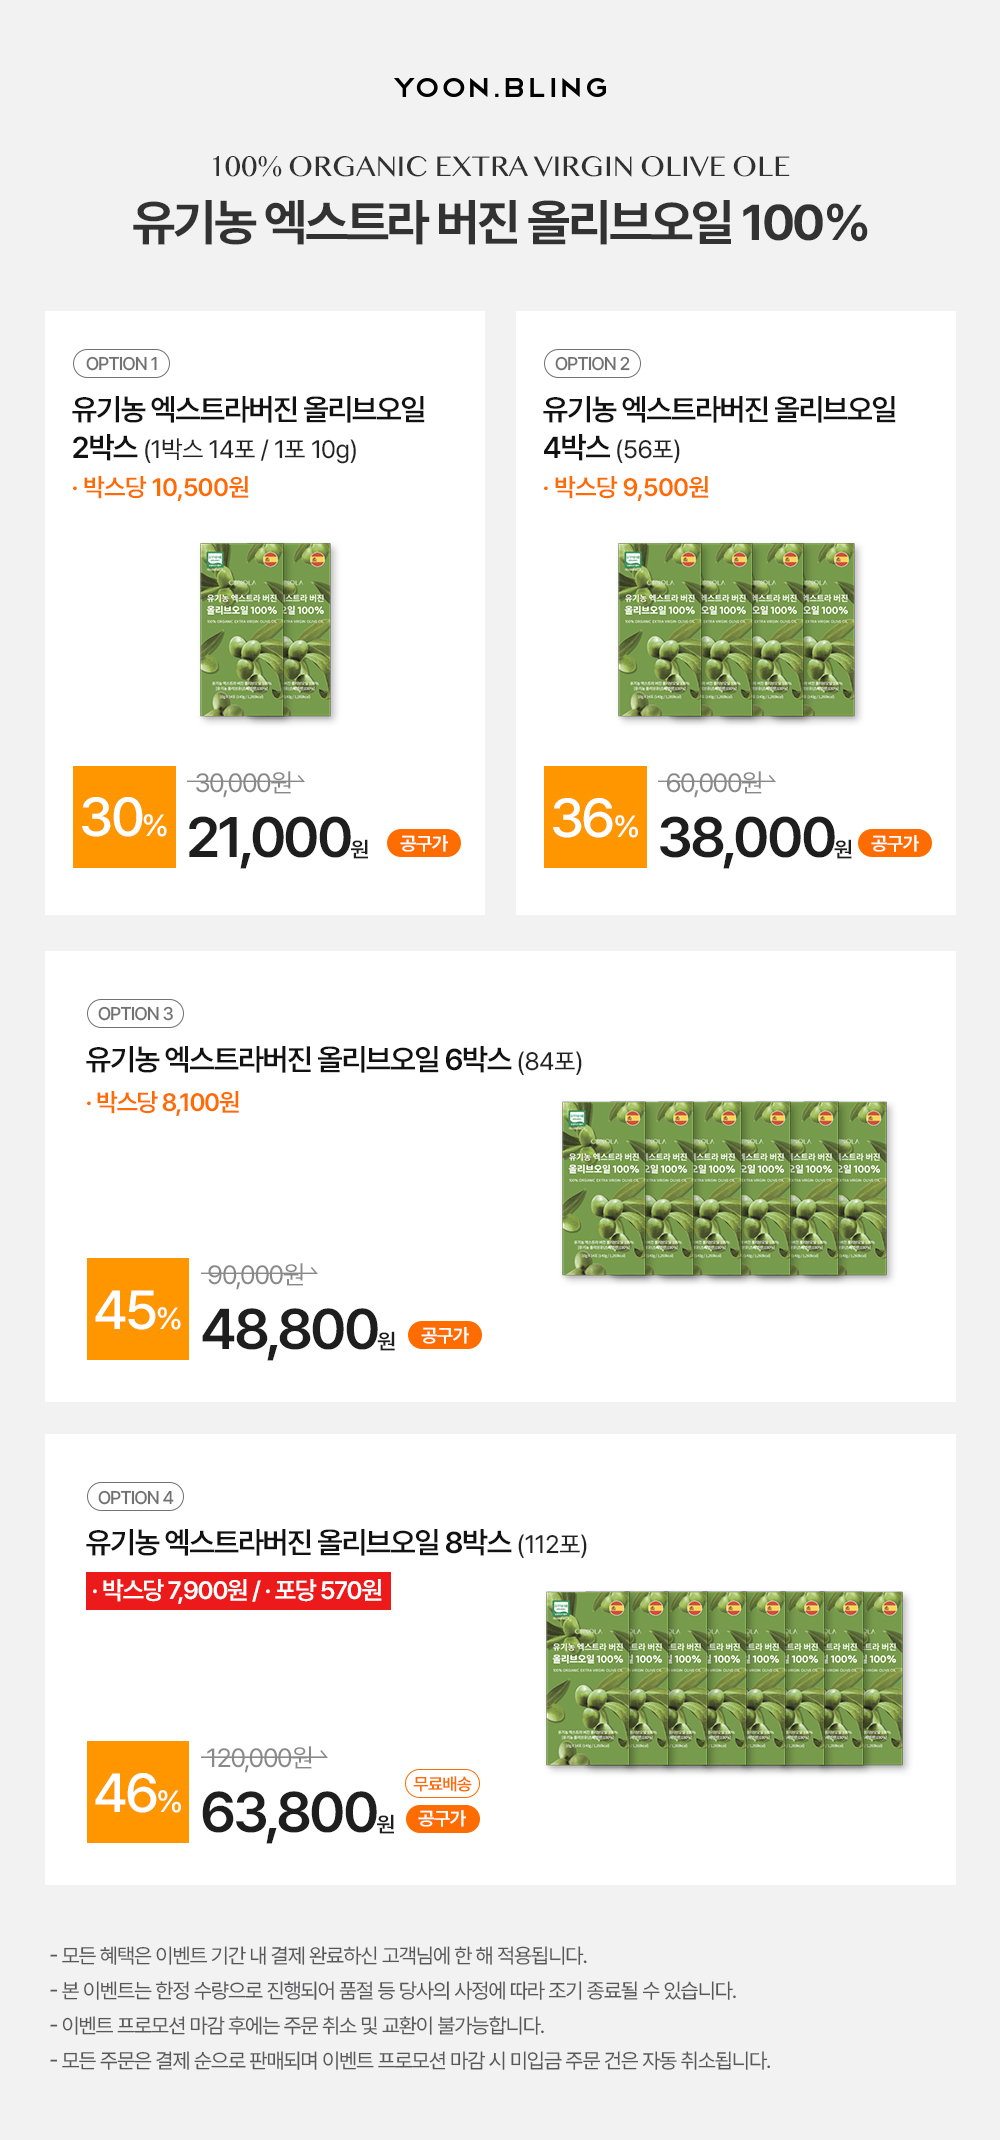
Task: Click the 공구가 badge next to 38,000원
Action: click(895, 843)
